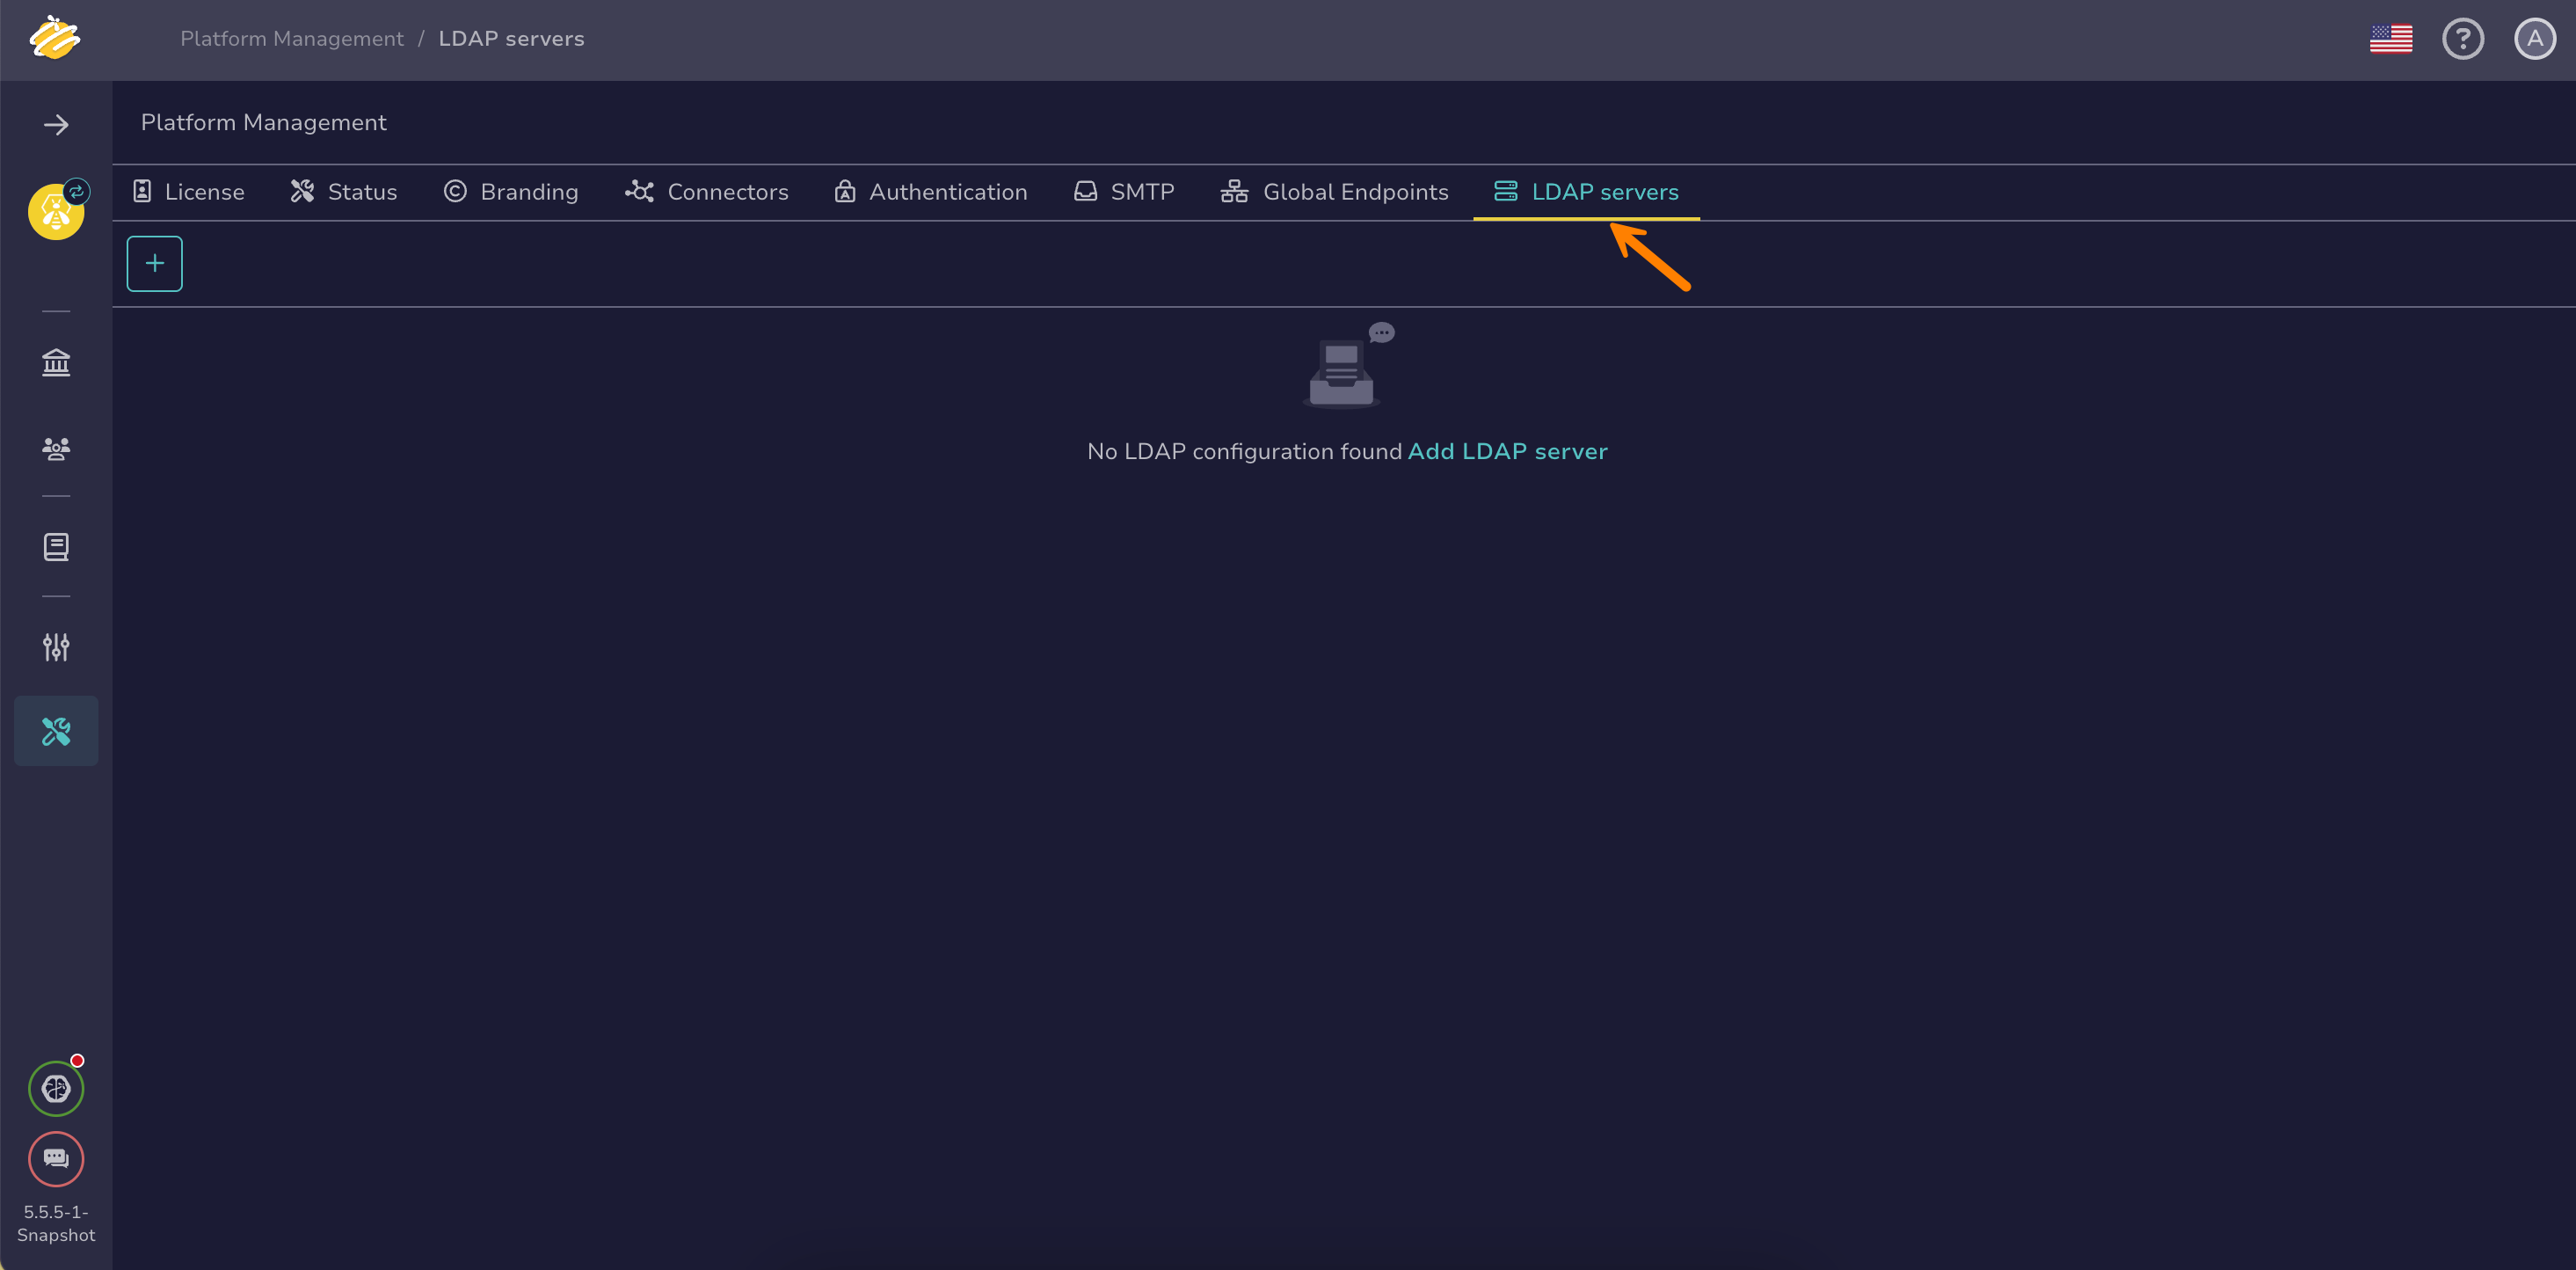Select the LDAP servers tab

point(1586,192)
